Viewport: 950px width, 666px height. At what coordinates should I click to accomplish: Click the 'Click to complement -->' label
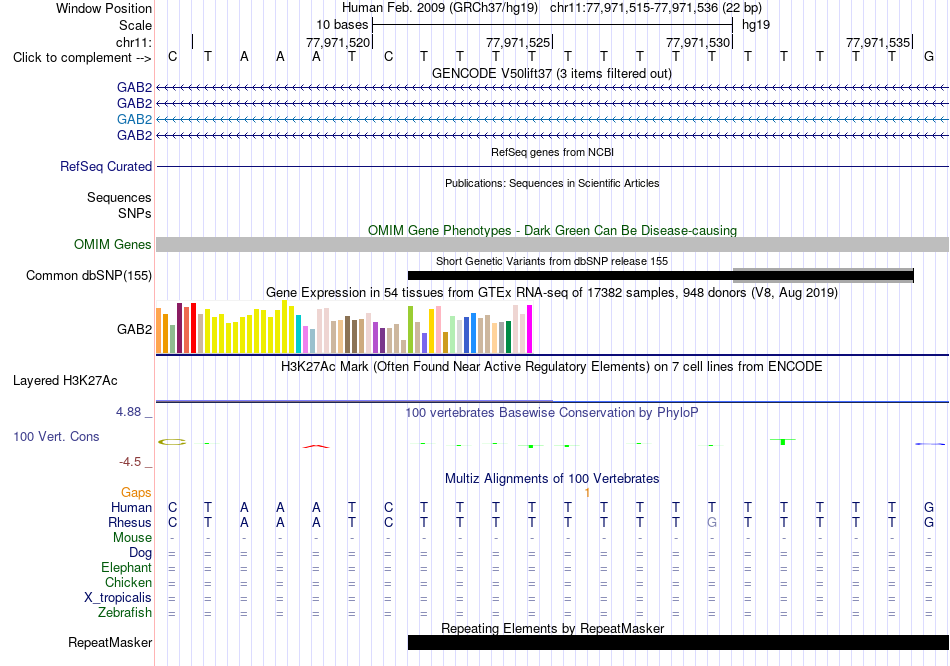coord(82,58)
